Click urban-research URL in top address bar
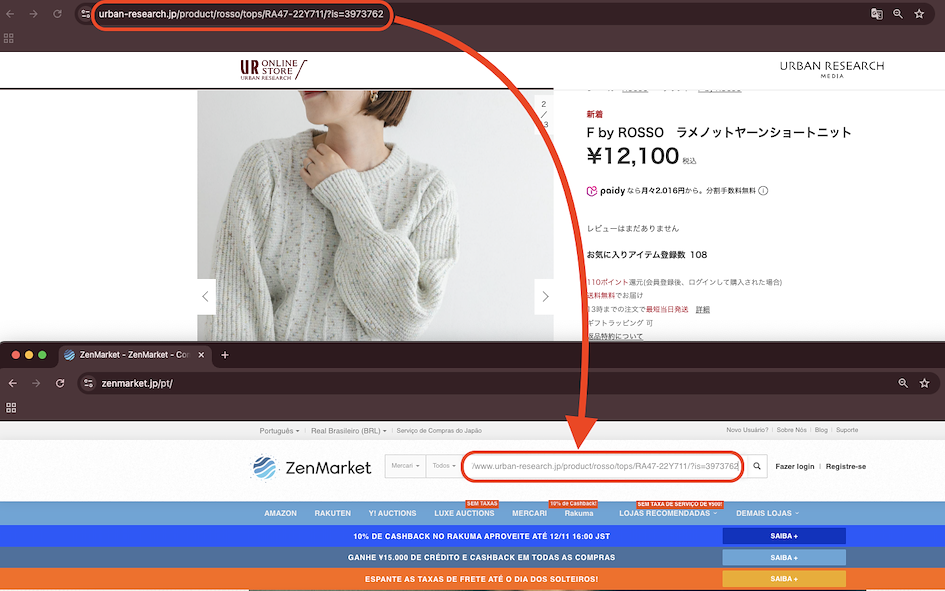The image size is (945, 591). coord(241,14)
